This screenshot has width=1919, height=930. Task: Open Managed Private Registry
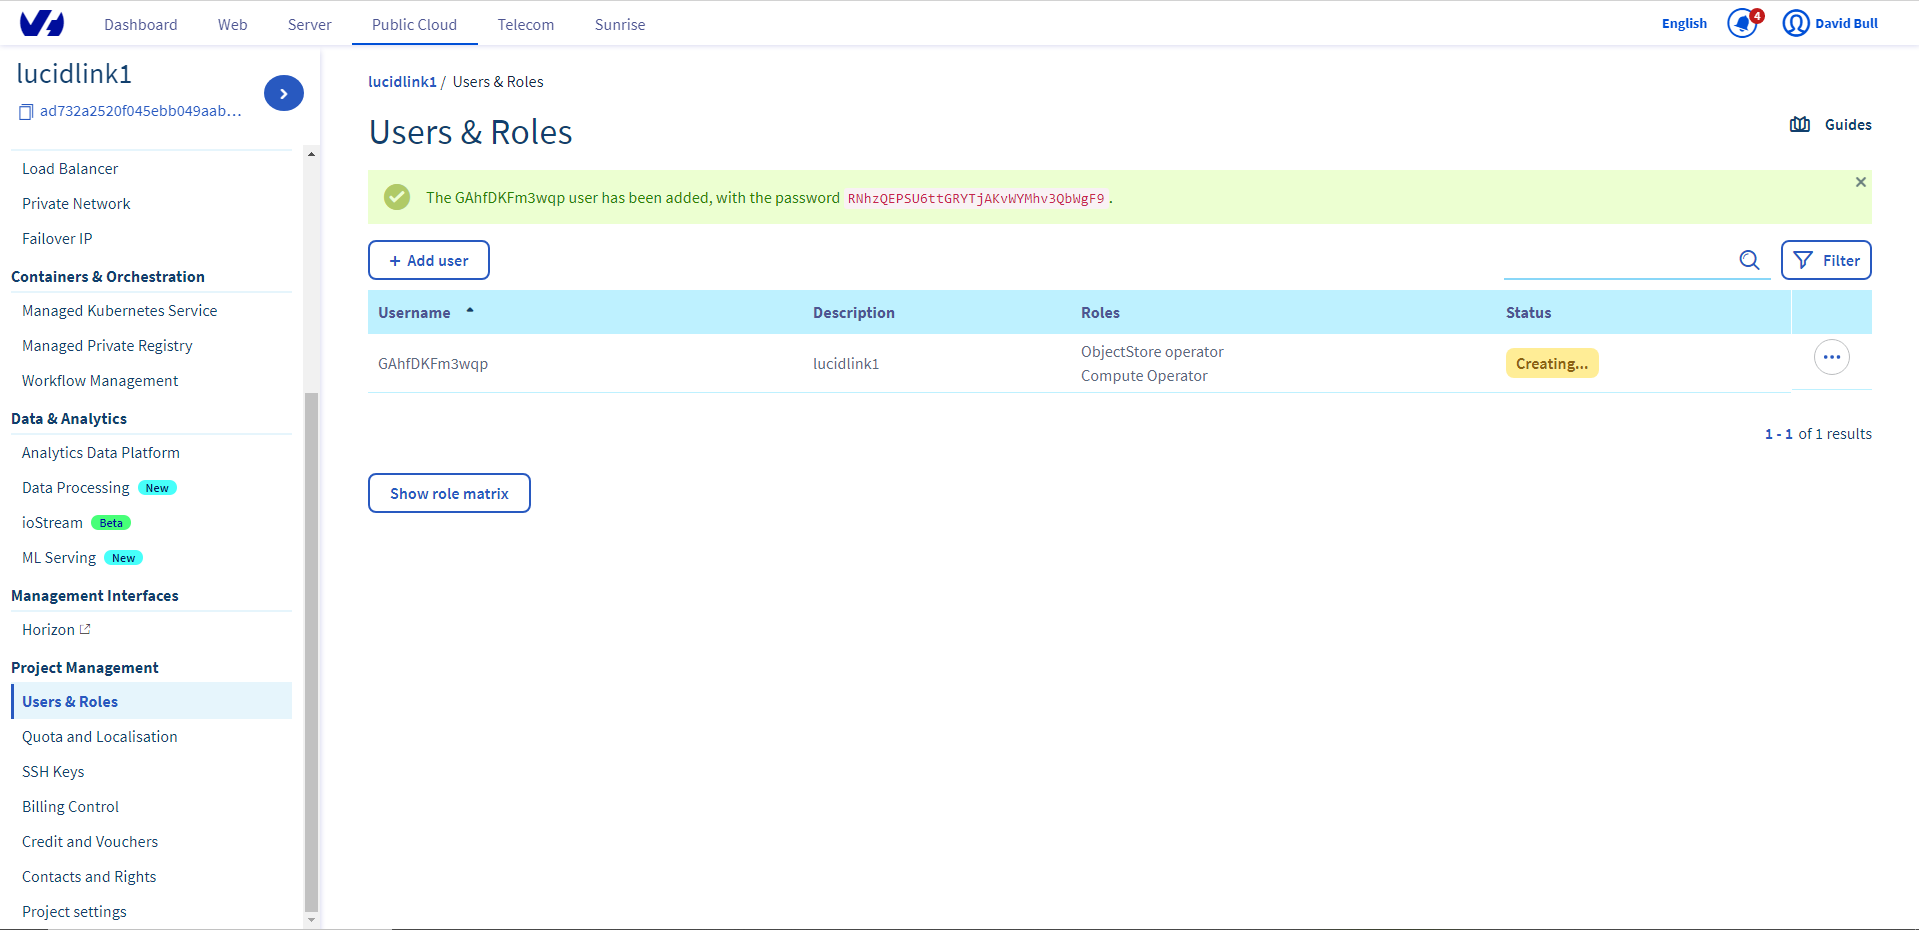[x=107, y=346]
